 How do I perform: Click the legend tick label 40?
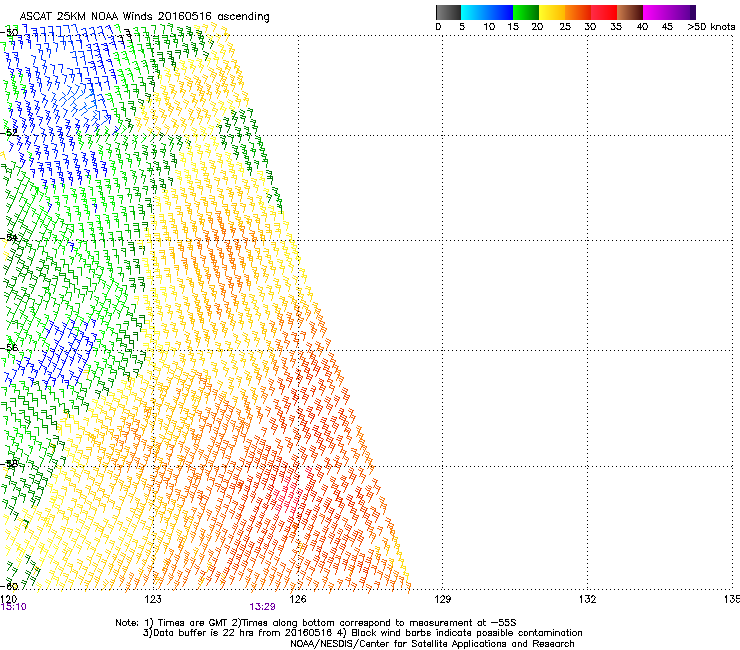pyautogui.click(x=642, y=27)
